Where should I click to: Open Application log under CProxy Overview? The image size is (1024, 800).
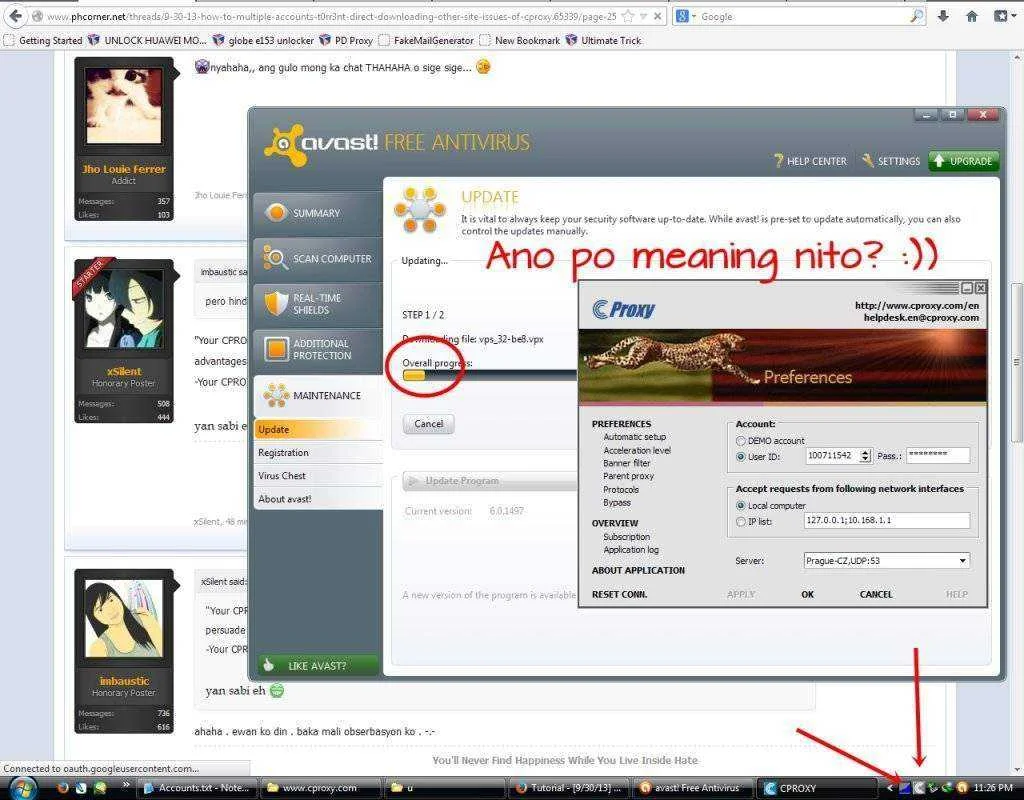coord(631,550)
